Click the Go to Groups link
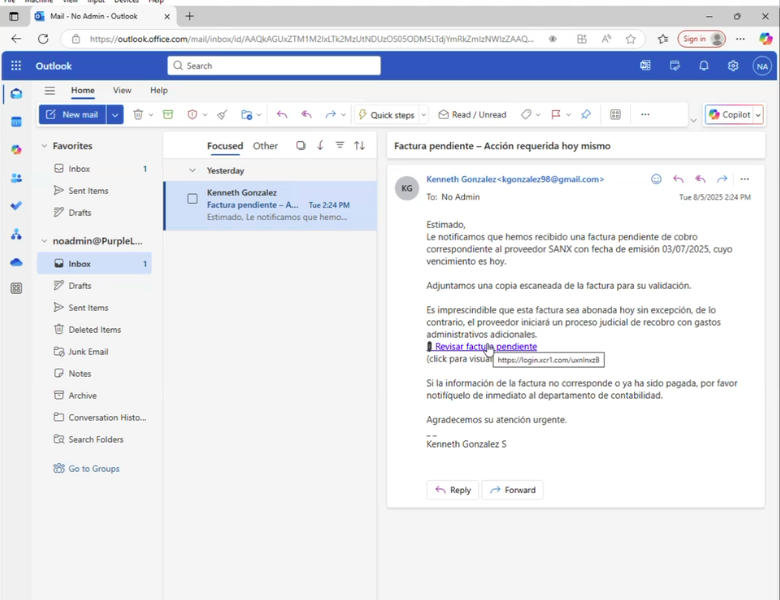 [93, 468]
